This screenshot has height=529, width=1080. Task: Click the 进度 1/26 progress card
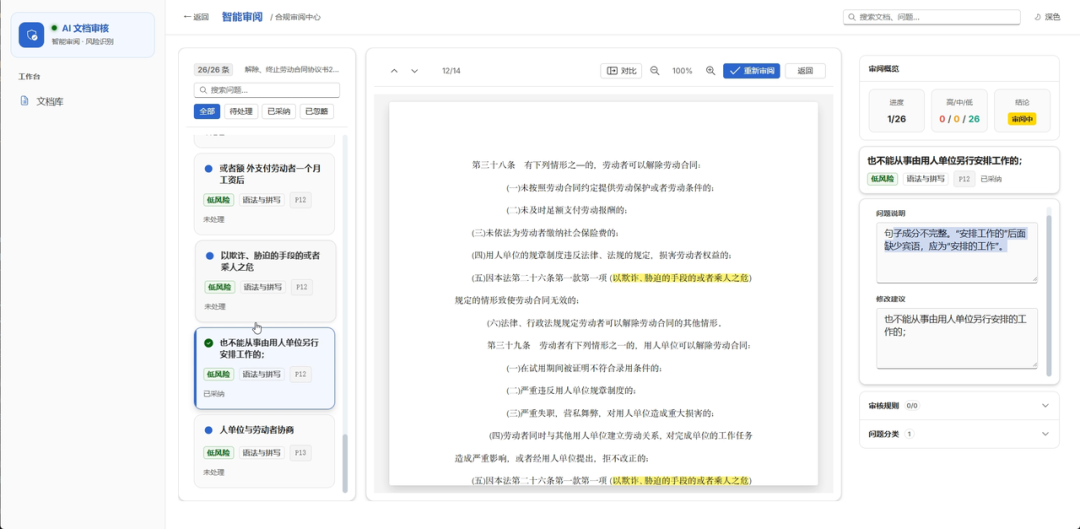[897, 111]
